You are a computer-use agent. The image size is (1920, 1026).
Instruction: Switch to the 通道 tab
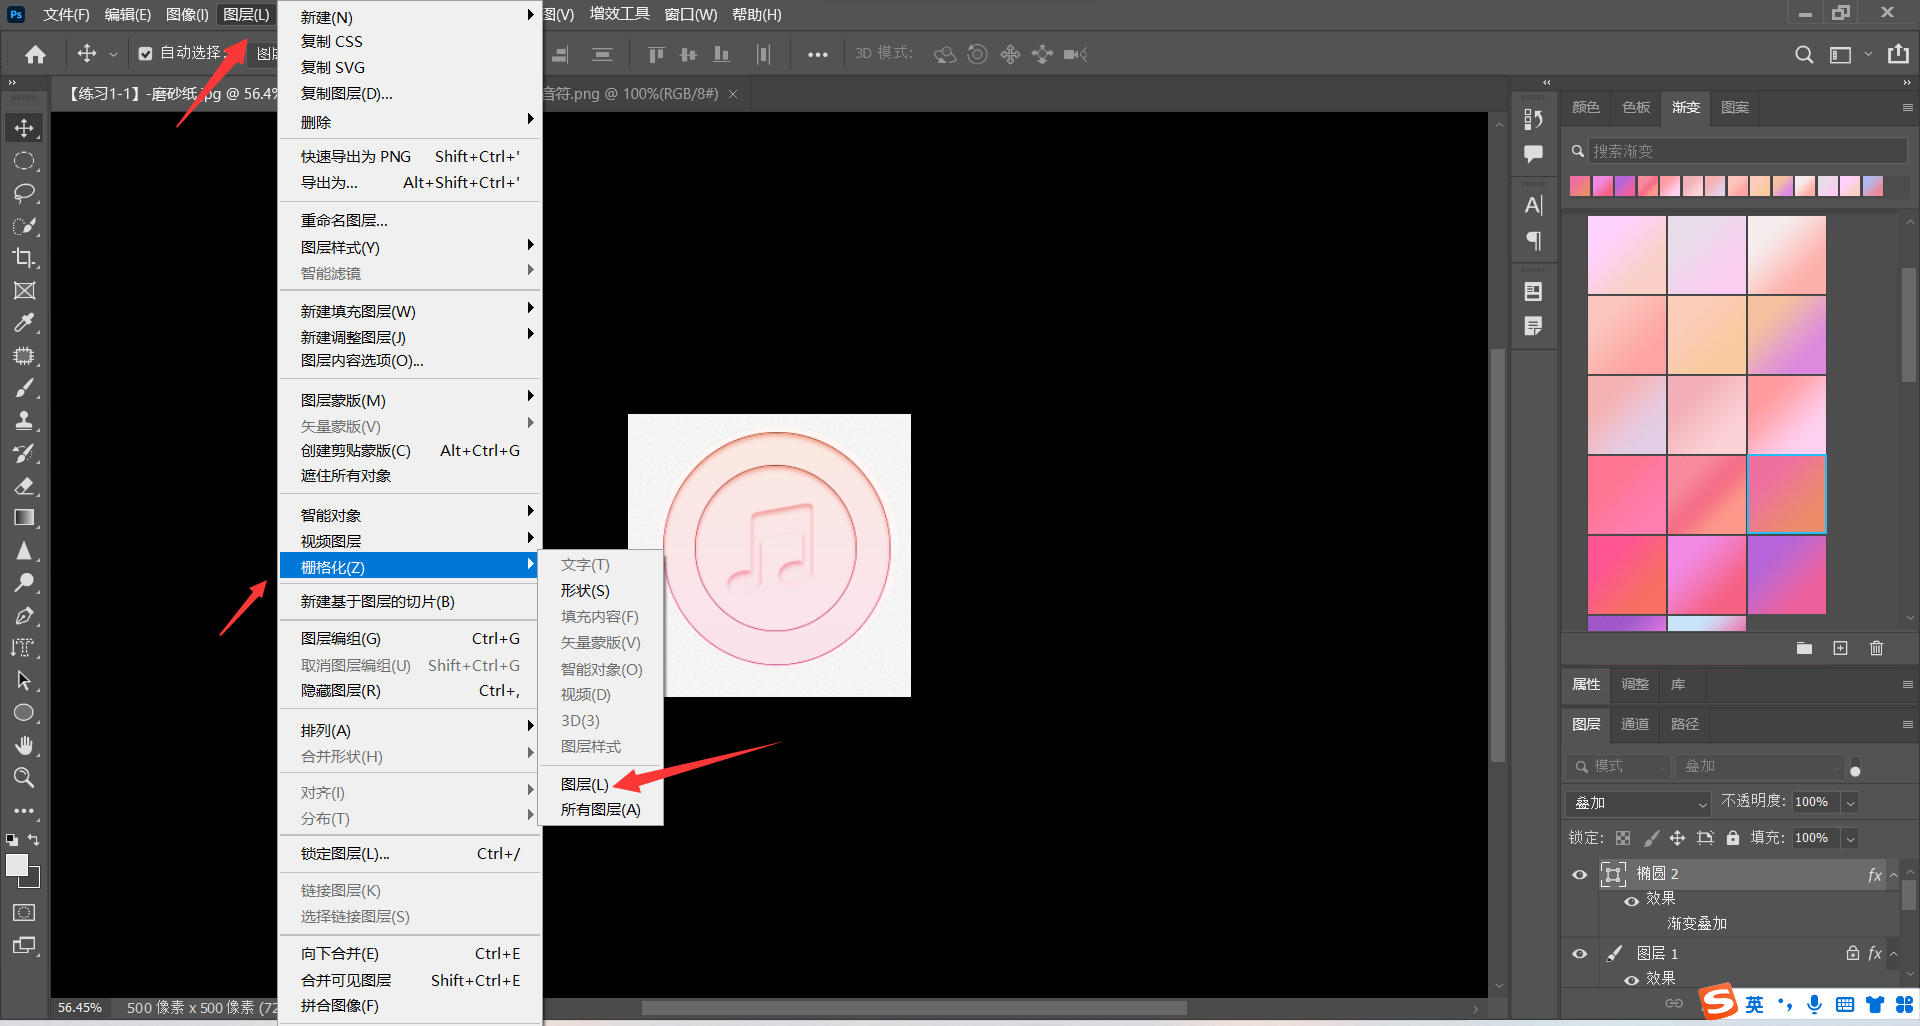pyautogui.click(x=1635, y=724)
